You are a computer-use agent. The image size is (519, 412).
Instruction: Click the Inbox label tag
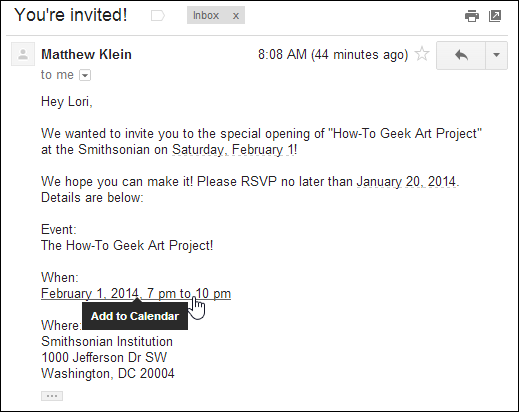point(206,15)
